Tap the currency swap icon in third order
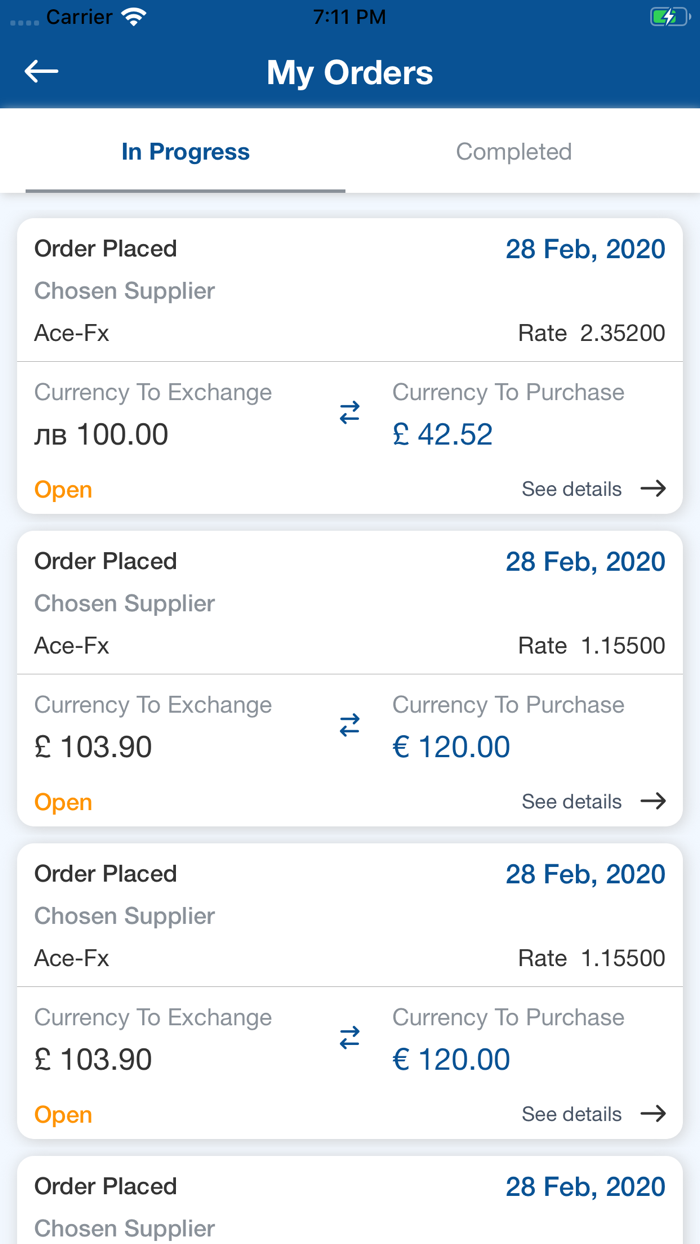This screenshot has width=700, height=1244. 349,1036
